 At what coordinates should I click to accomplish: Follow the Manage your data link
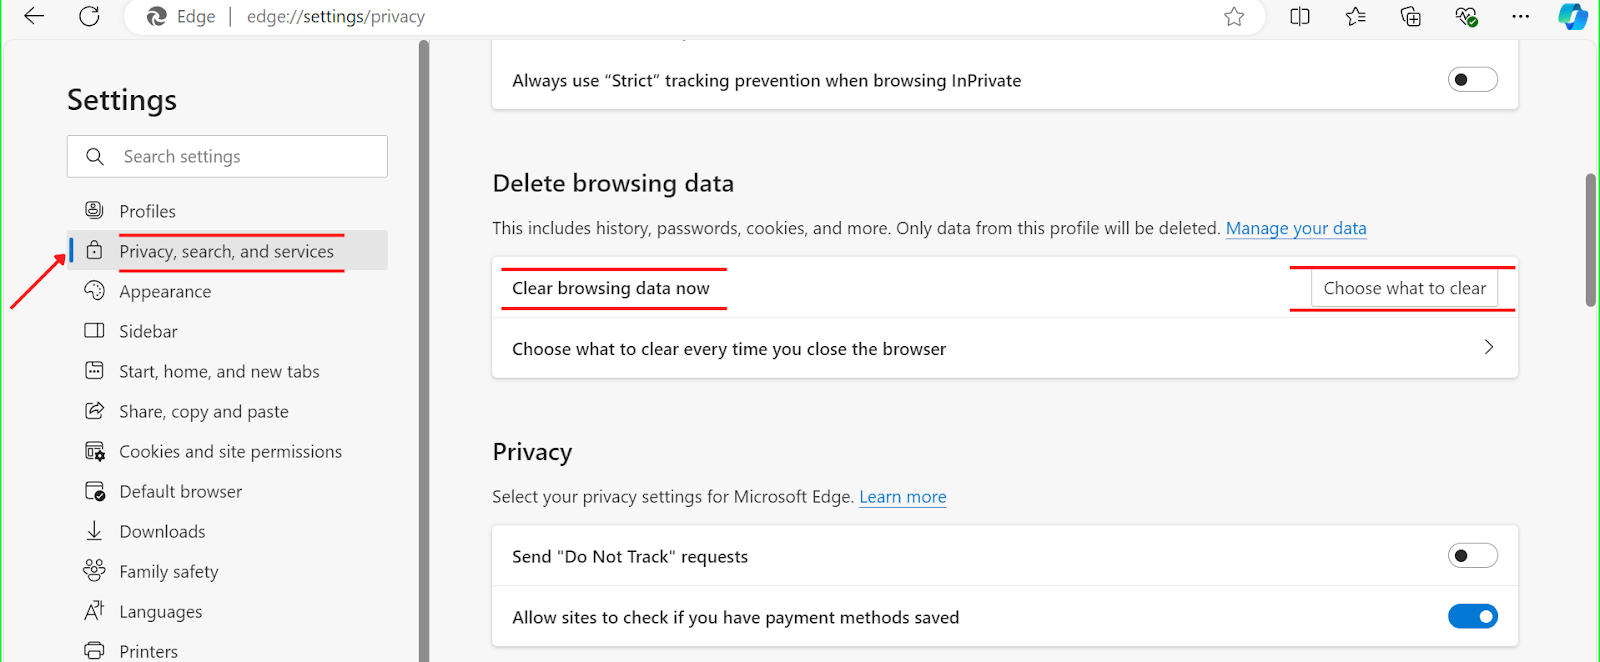(x=1295, y=228)
